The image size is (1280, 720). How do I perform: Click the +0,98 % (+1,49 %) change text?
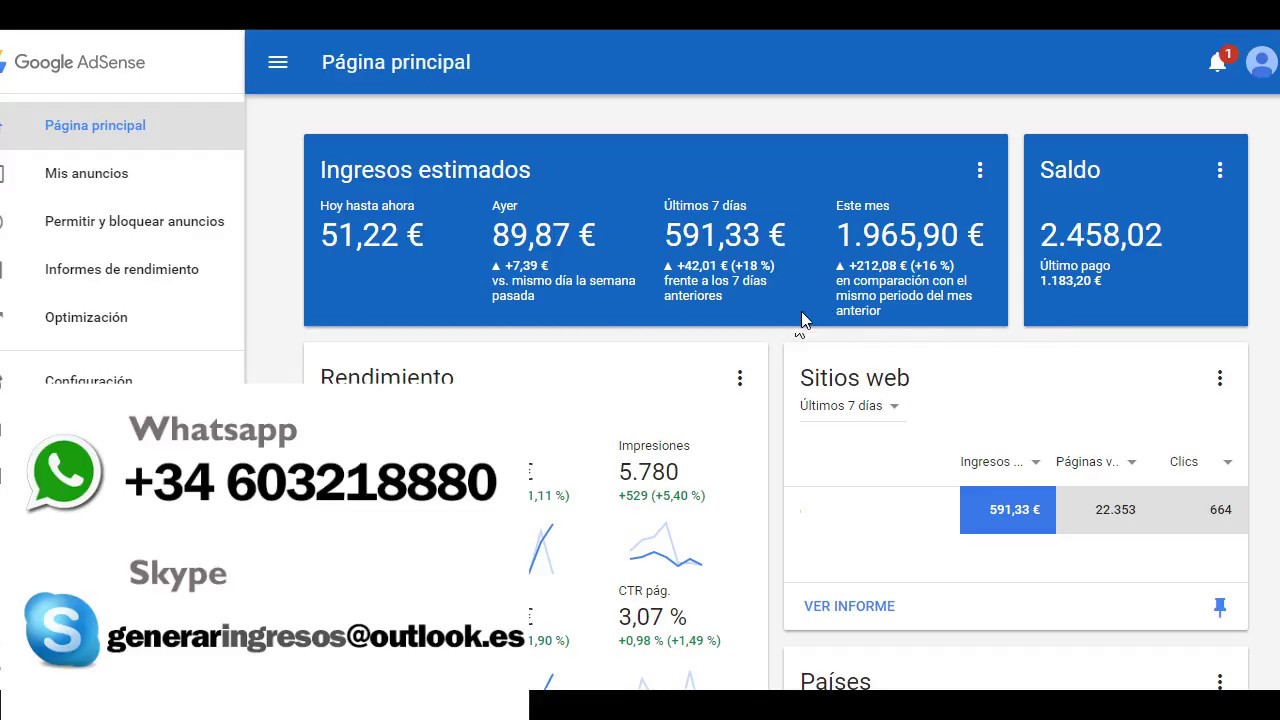tap(670, 641)
